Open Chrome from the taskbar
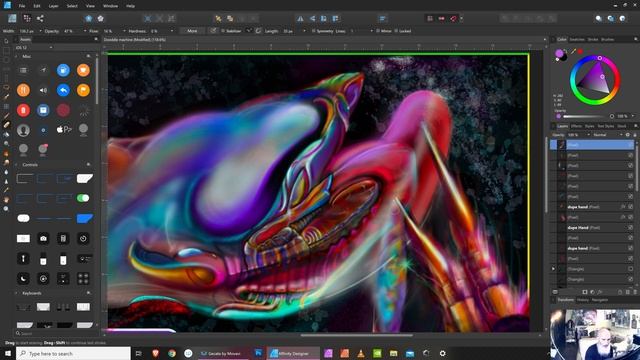Image resolution: width=640 pixels, height=360 pixels. tap(172, 353)
